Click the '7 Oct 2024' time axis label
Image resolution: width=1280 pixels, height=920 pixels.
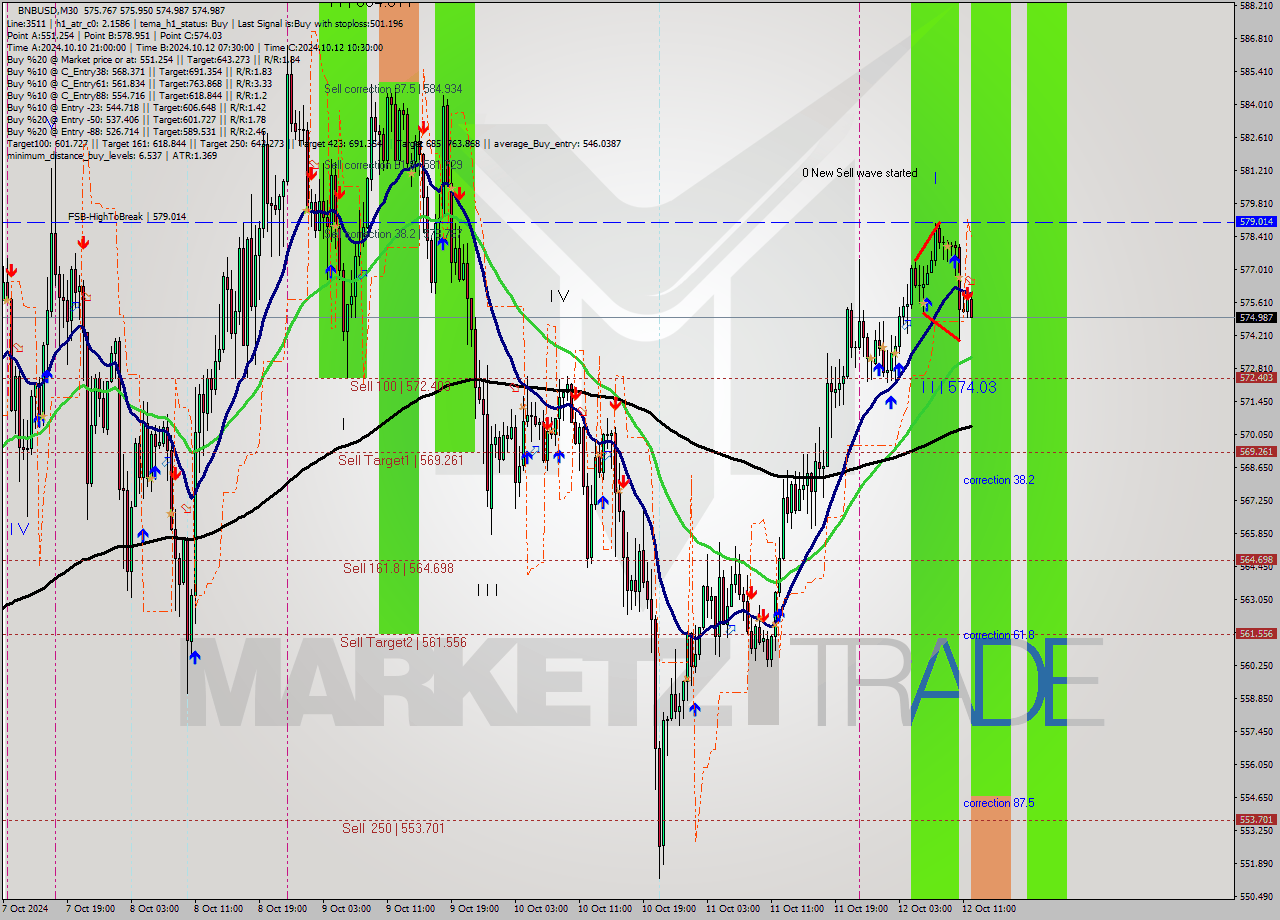coord(25,909)
